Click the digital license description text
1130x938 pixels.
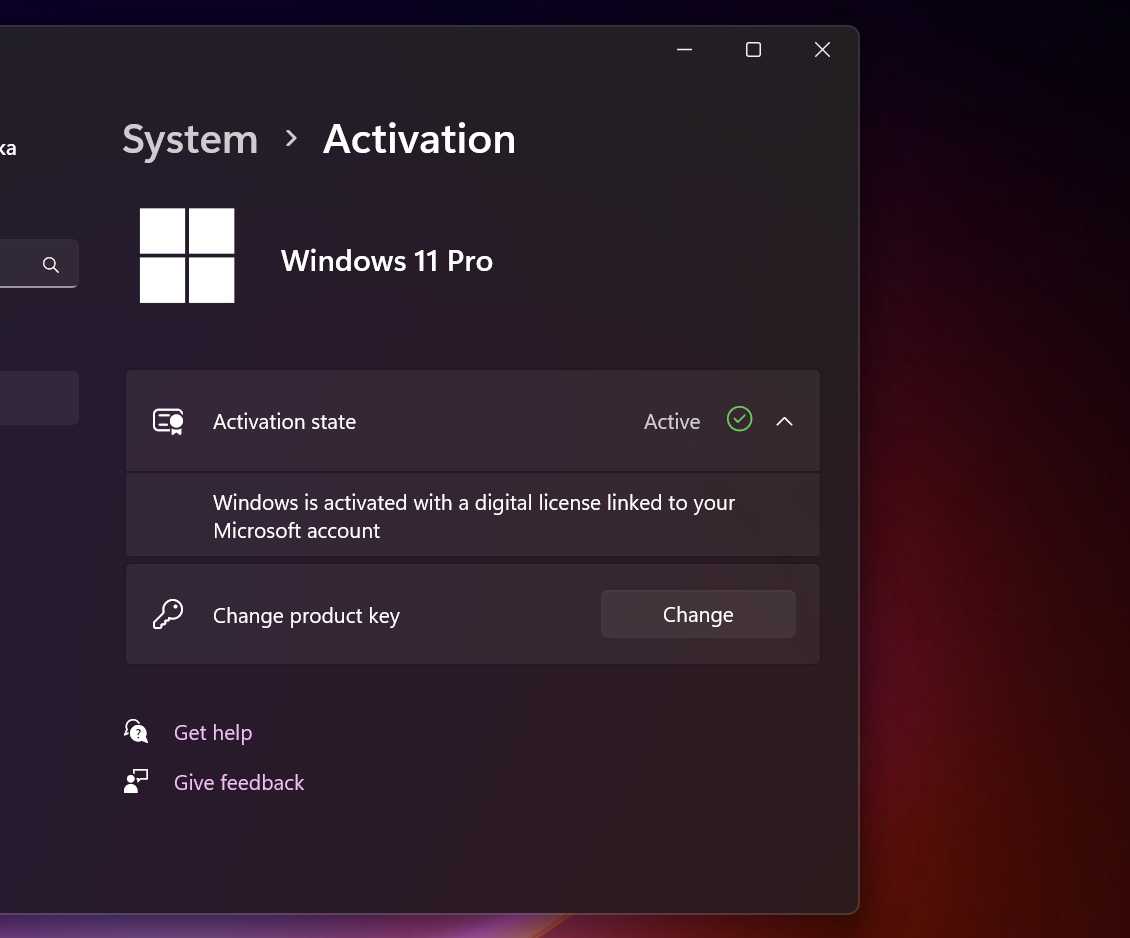[474, 516]
